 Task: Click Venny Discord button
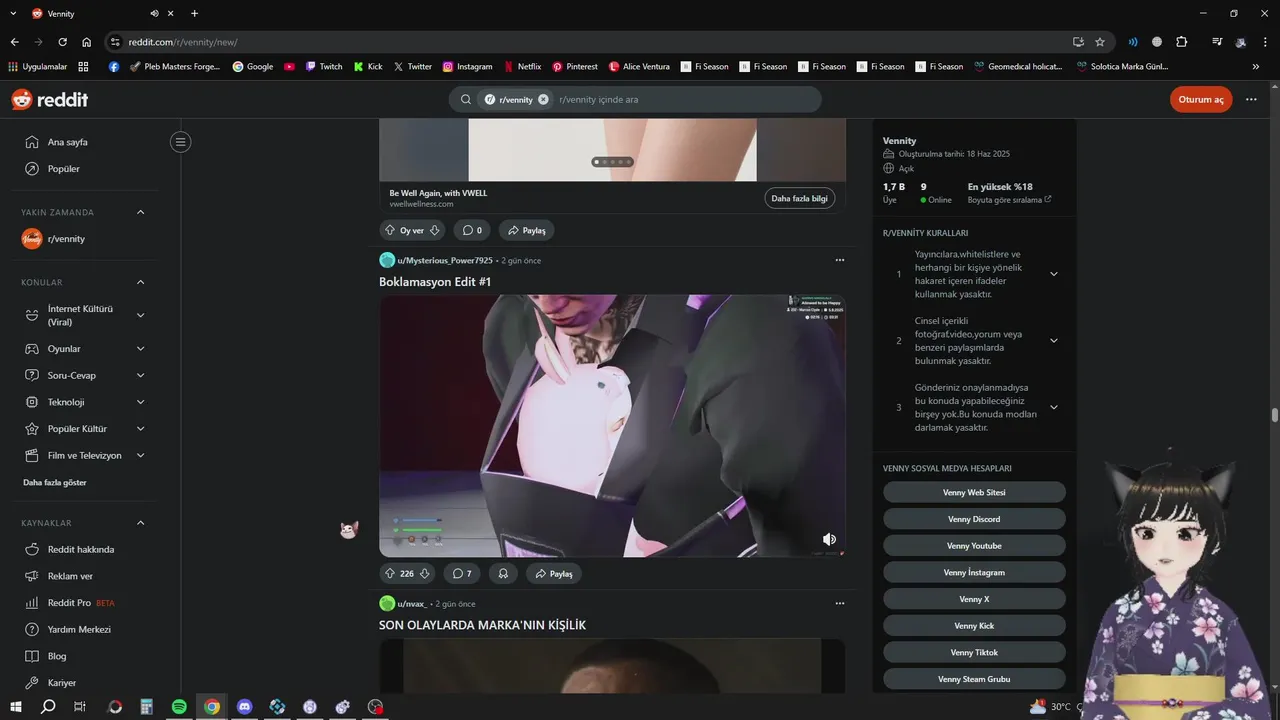point(974,519)
